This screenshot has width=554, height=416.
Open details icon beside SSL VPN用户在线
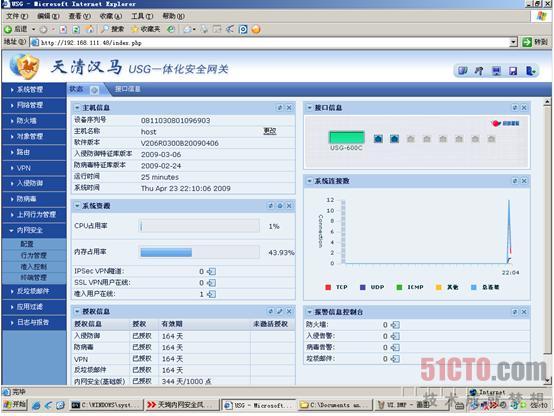coord(211,283)
